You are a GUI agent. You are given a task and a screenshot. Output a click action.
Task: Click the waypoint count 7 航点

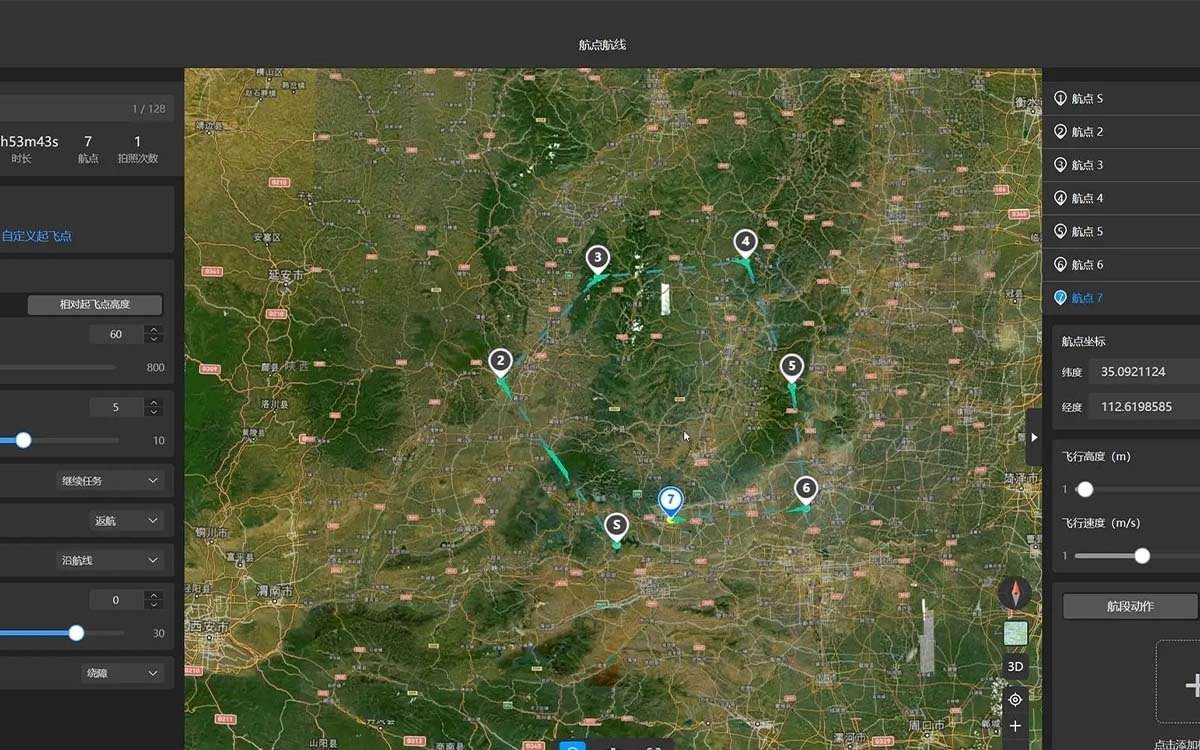(88, 149)
